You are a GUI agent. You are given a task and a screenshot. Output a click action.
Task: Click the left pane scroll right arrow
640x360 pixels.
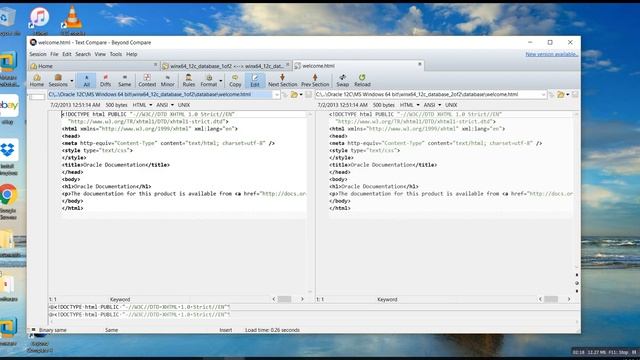pyautogui.click(x=302, y=299)
